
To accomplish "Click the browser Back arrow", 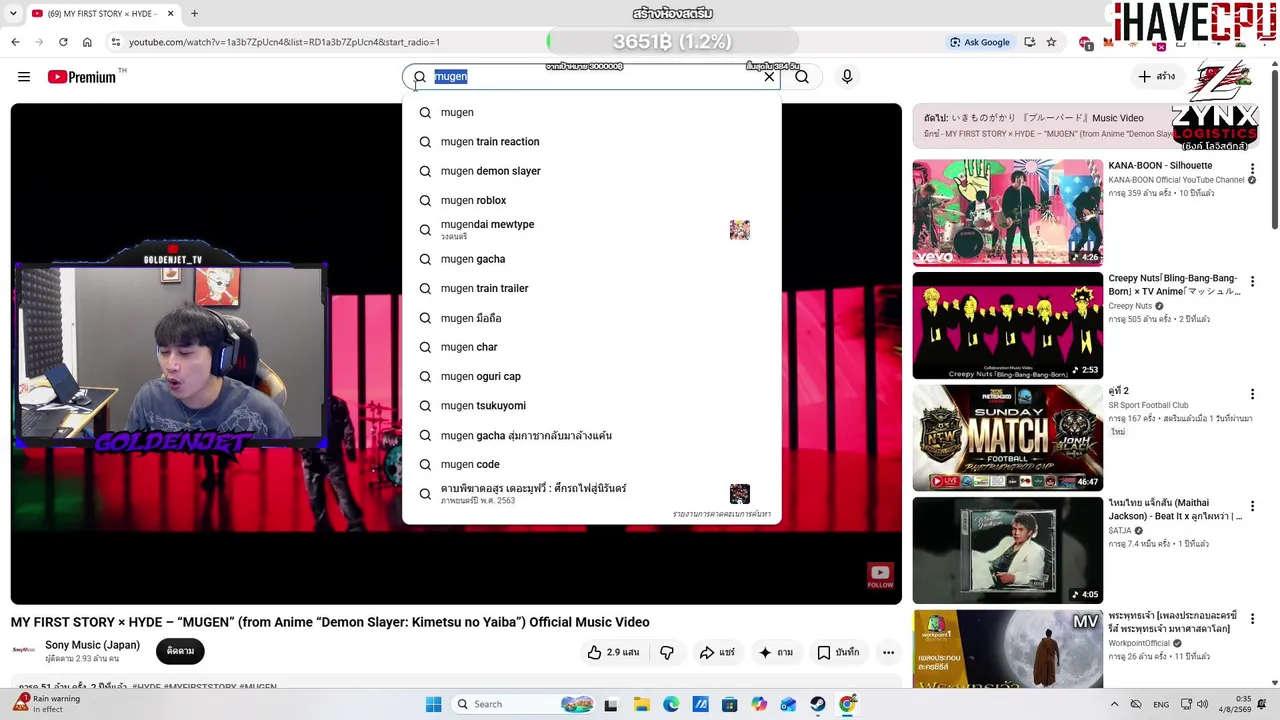I will point(15,42).
